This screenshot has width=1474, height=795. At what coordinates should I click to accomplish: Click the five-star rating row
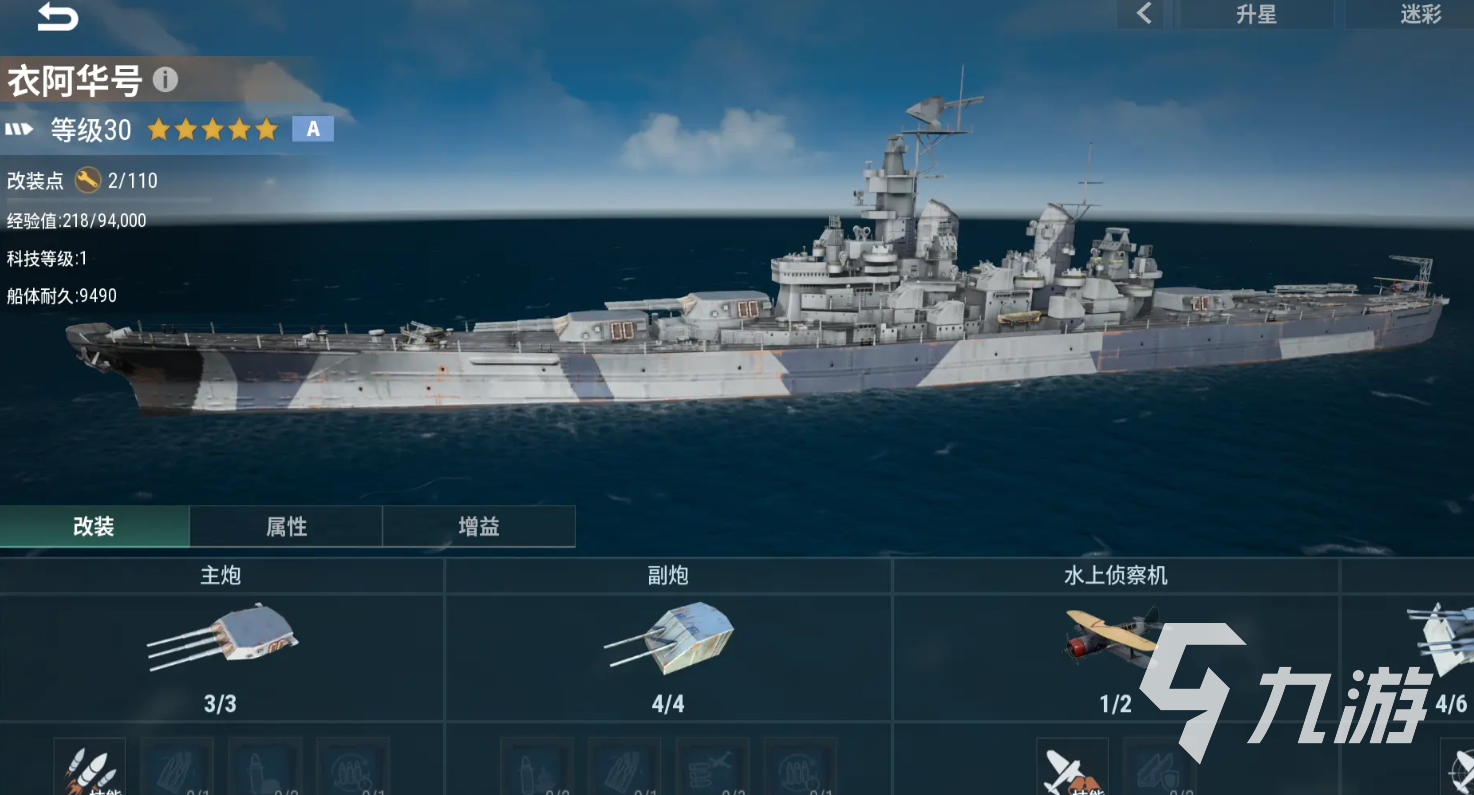point(213,129)
